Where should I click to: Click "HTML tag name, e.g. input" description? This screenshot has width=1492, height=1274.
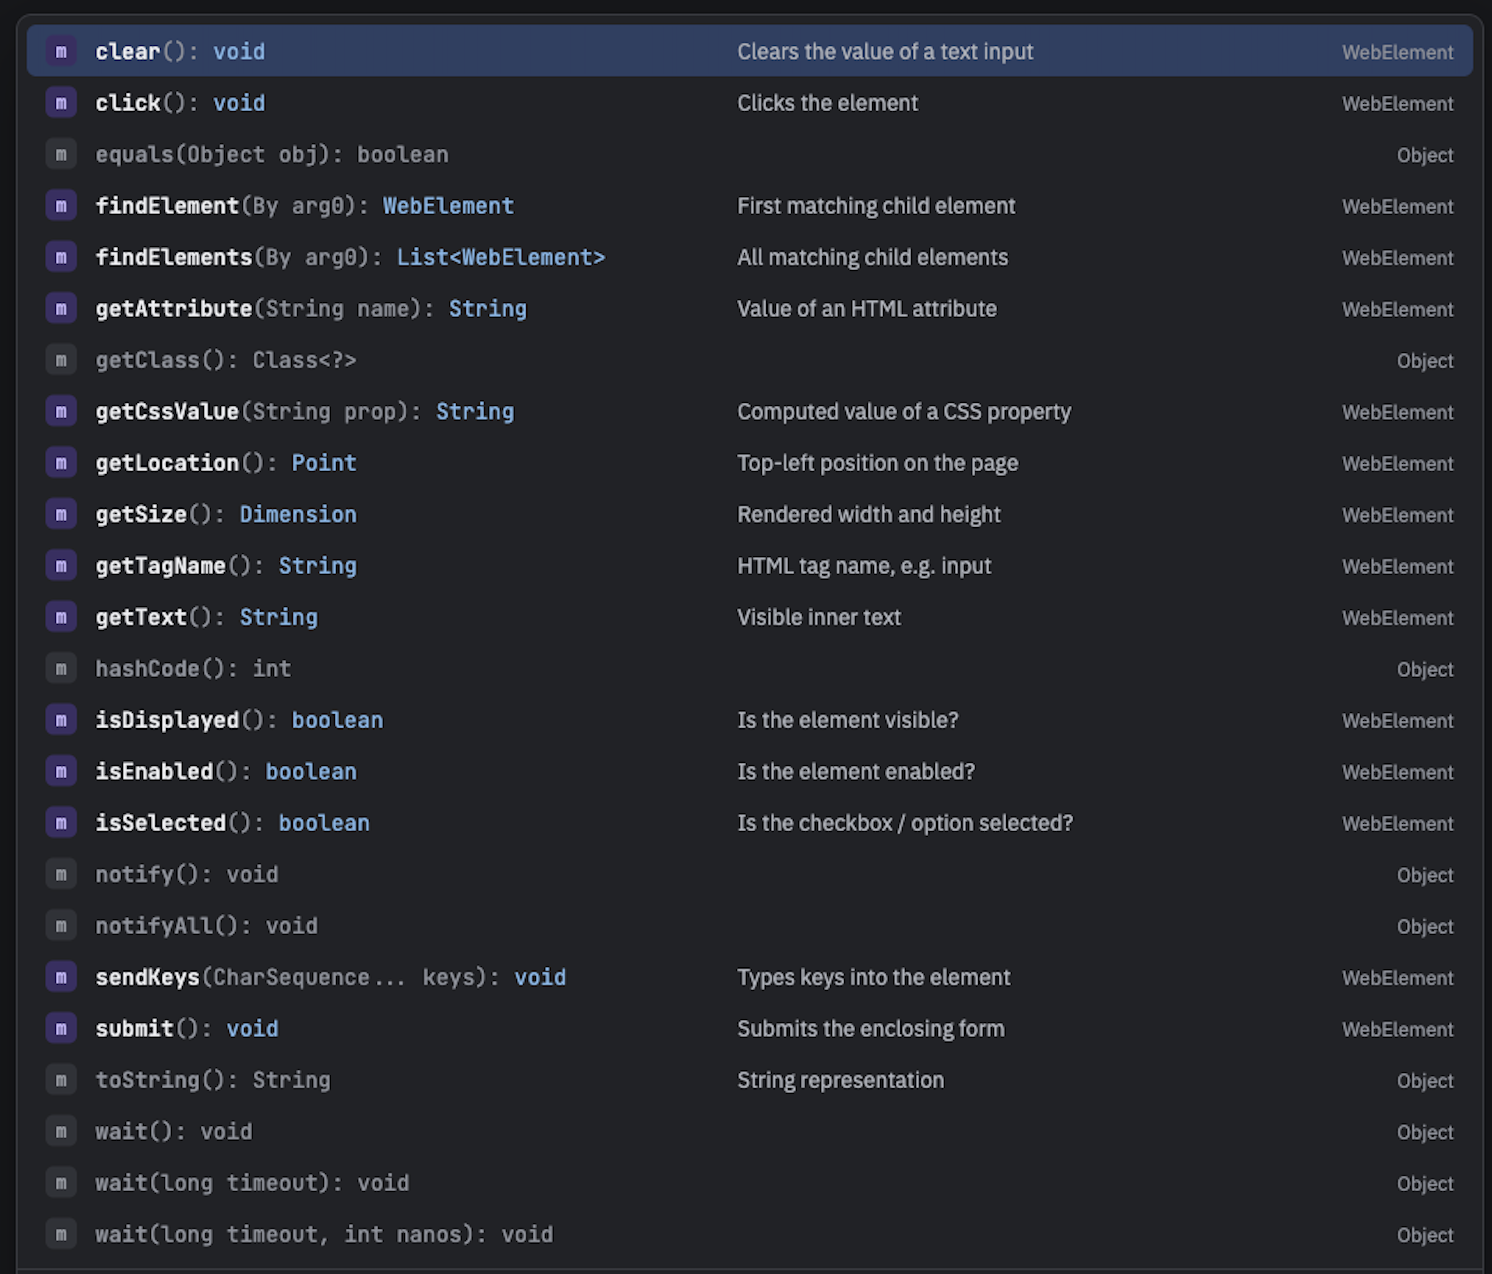point(864,566)
